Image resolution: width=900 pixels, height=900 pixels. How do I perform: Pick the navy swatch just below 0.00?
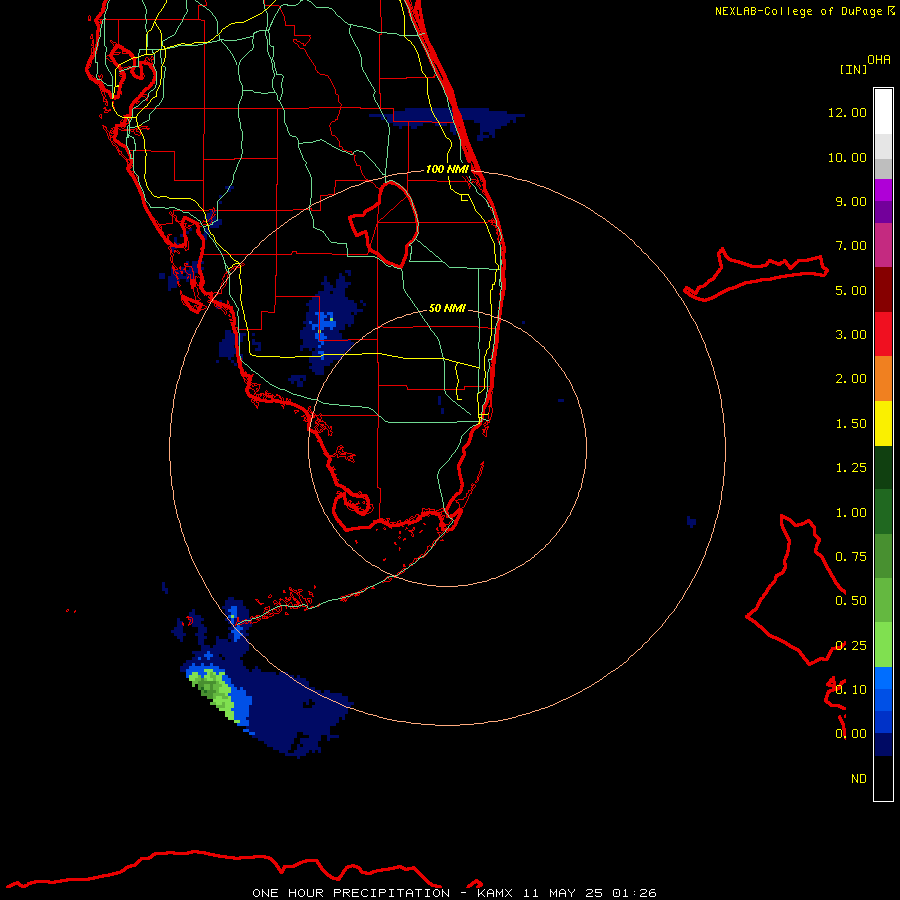(883, 744)
